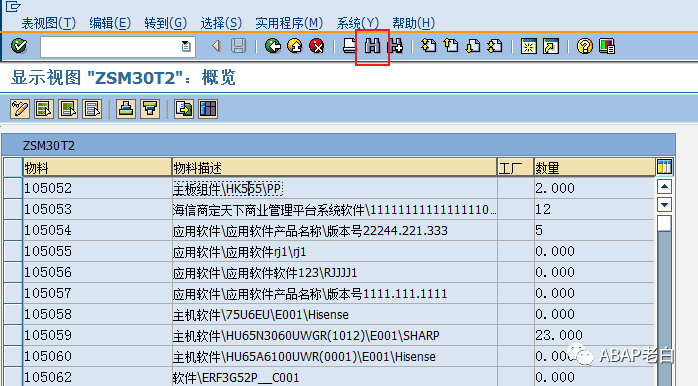The width and height of the screenshot is (698, 386).
Task: Click the 物料 column header
Action: (97, 168)
